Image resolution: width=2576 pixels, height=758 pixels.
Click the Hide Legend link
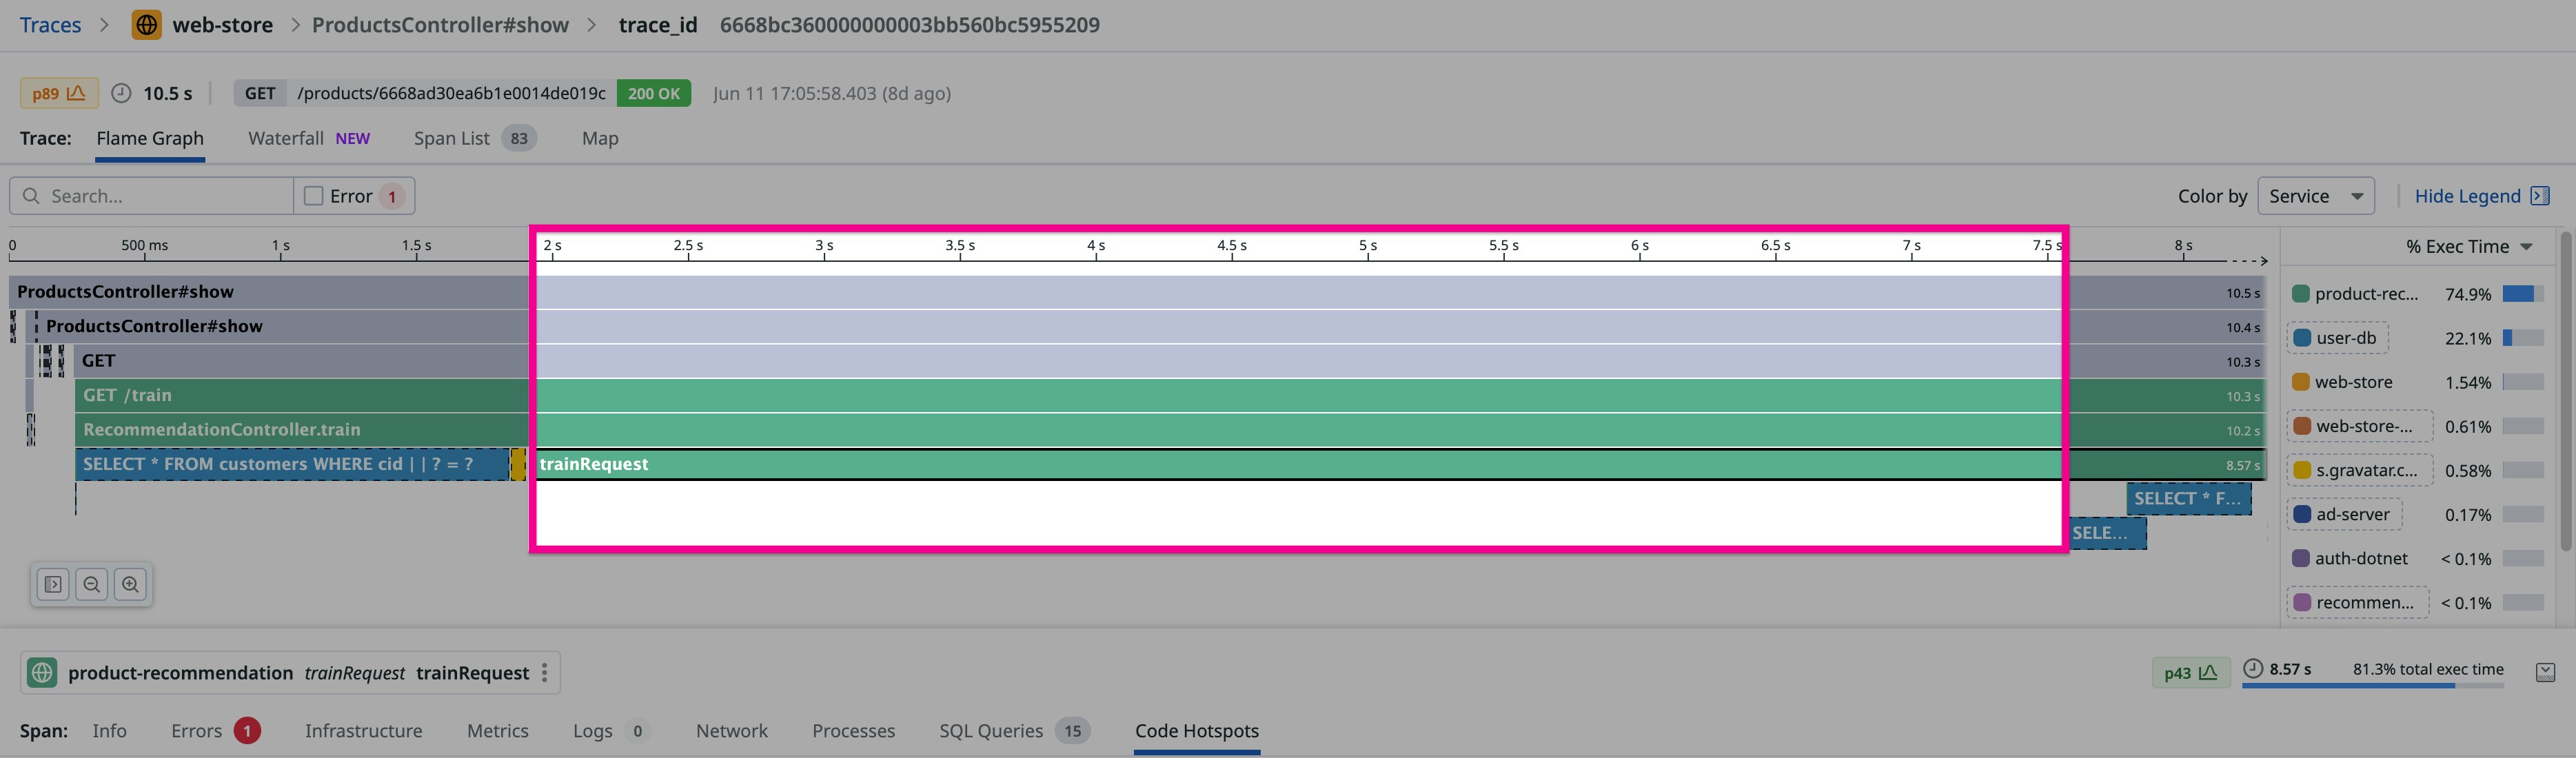coord(2467,196)
